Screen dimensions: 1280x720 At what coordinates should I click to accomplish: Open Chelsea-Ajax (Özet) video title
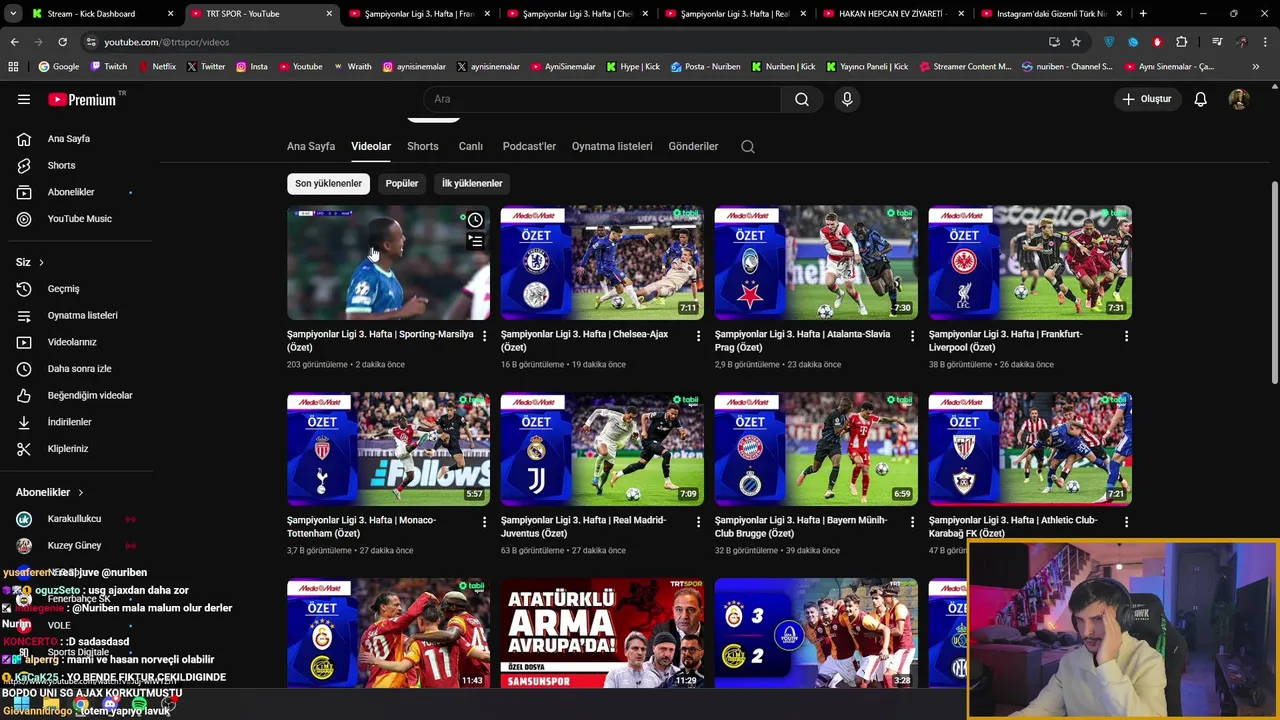click(584, 341)
